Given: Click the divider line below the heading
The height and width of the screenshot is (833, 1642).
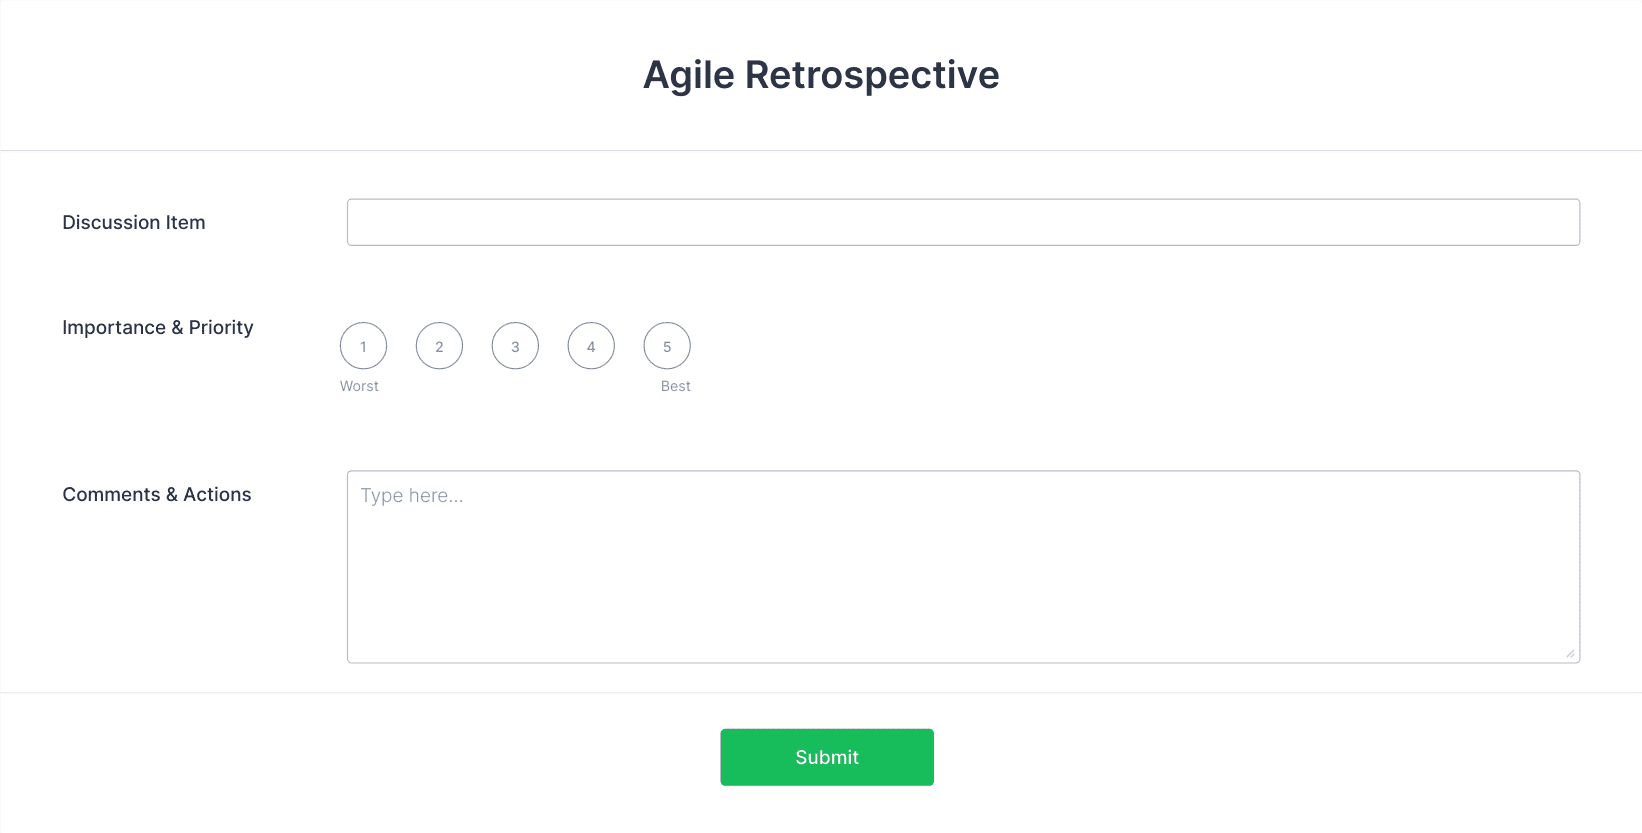Looking at the screenshot, I should (x=821, y=151).
